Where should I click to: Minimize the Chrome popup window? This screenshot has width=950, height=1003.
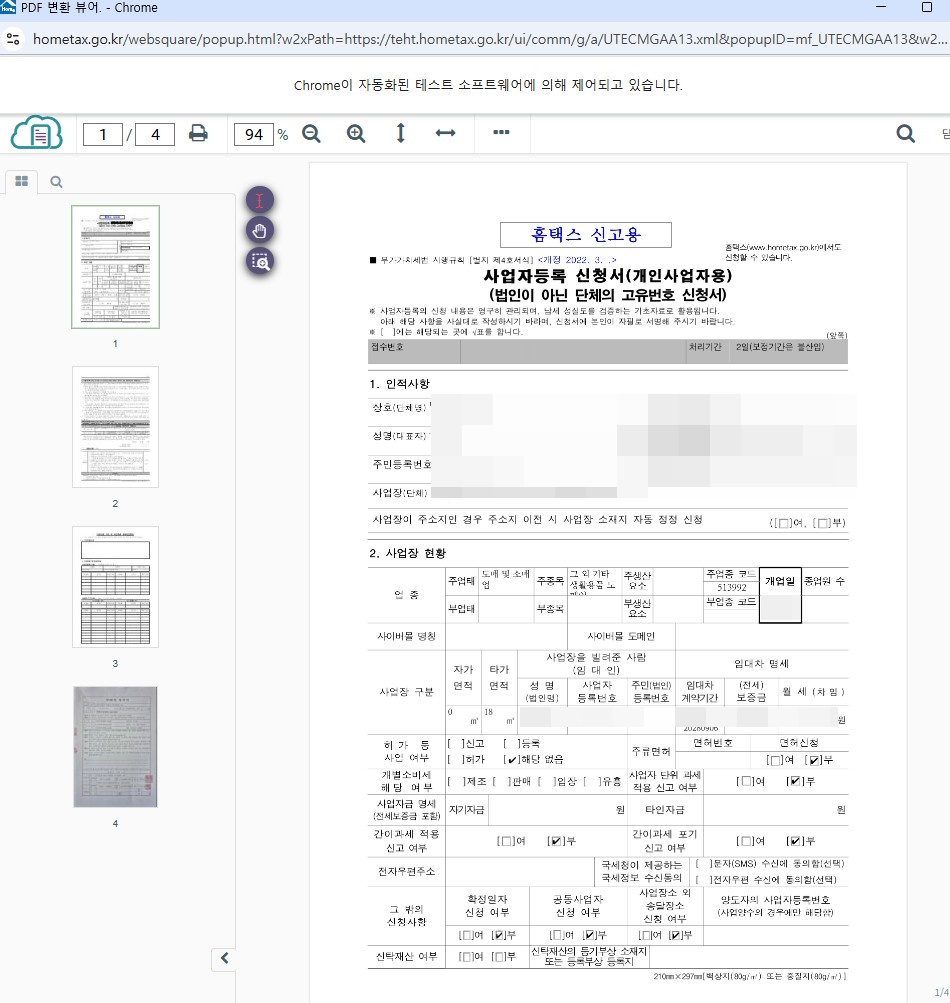881,7
